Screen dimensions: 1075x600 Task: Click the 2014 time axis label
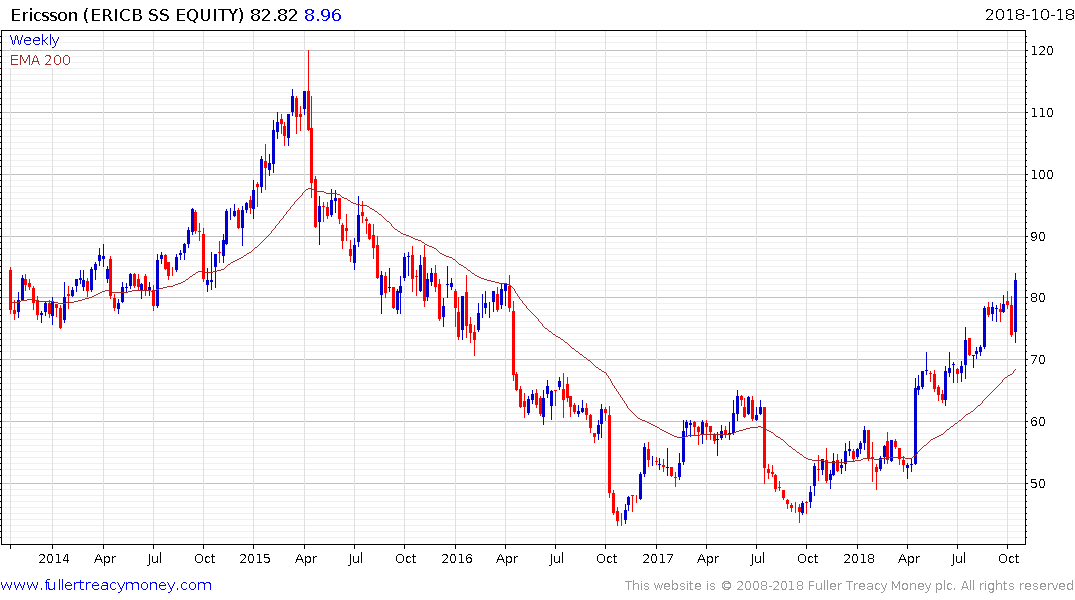coord(53,558)
